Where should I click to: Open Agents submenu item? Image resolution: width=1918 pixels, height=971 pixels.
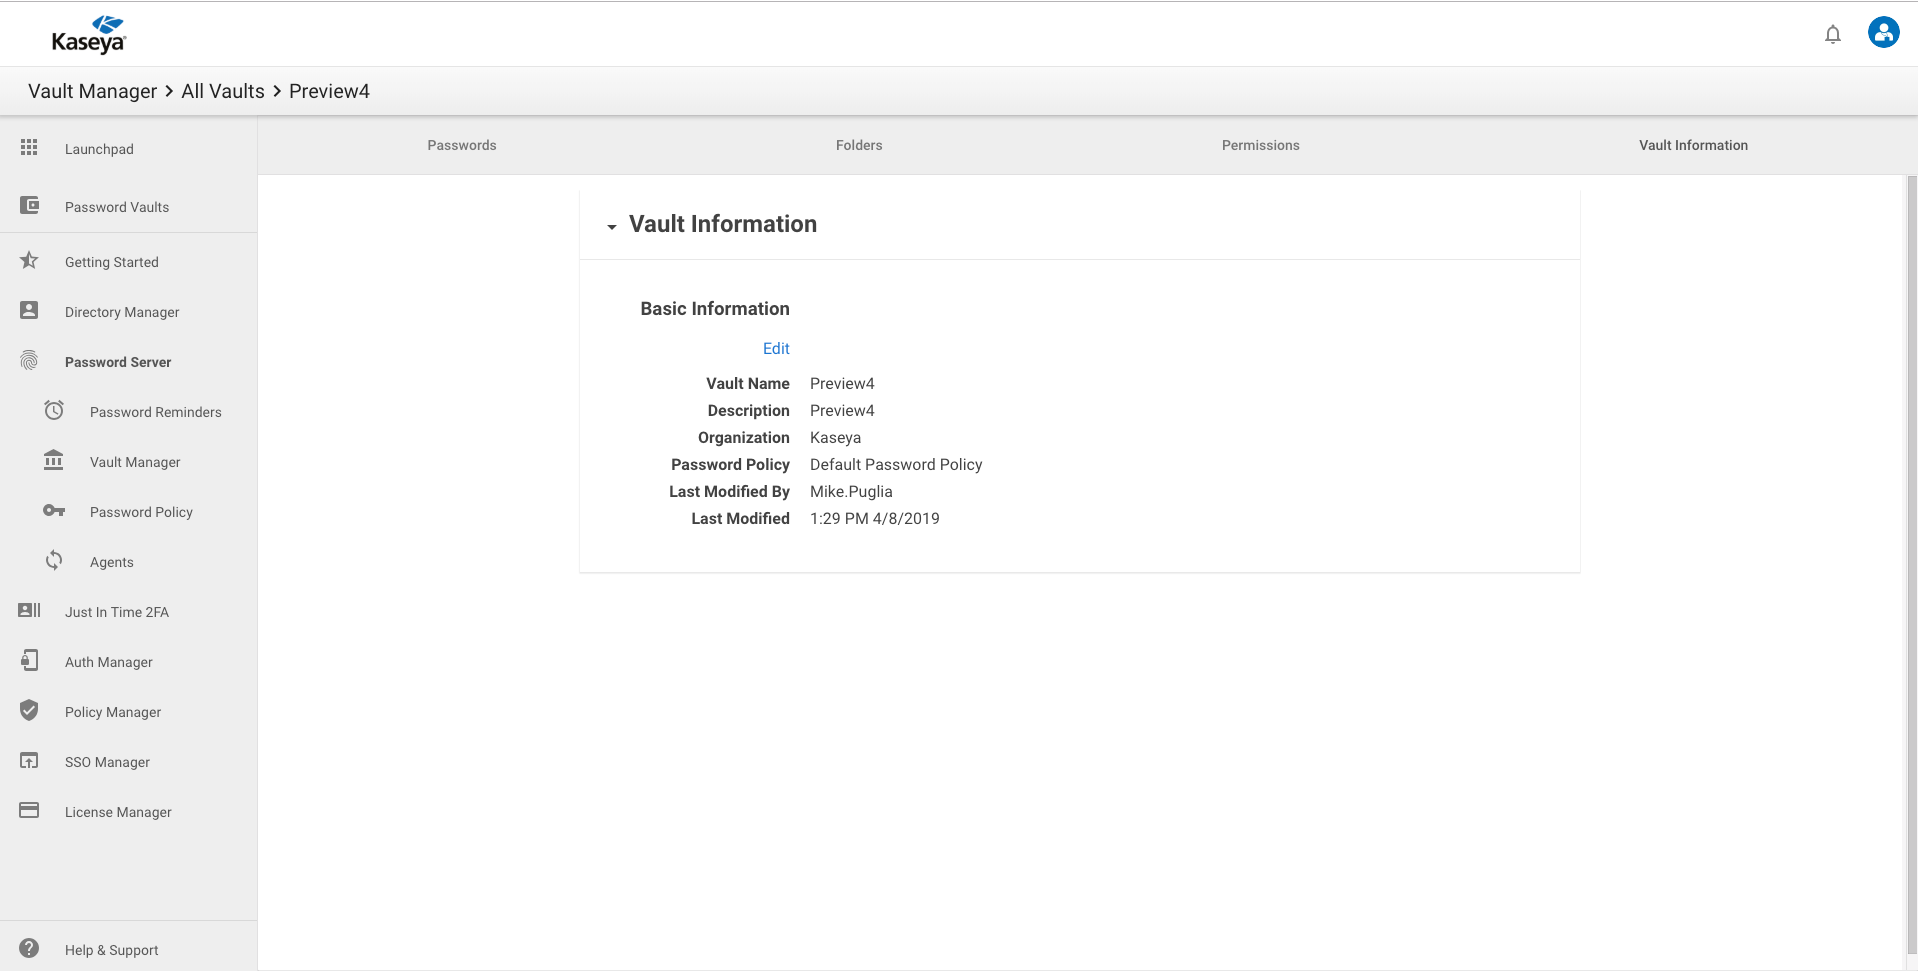[x=112, y=562]
